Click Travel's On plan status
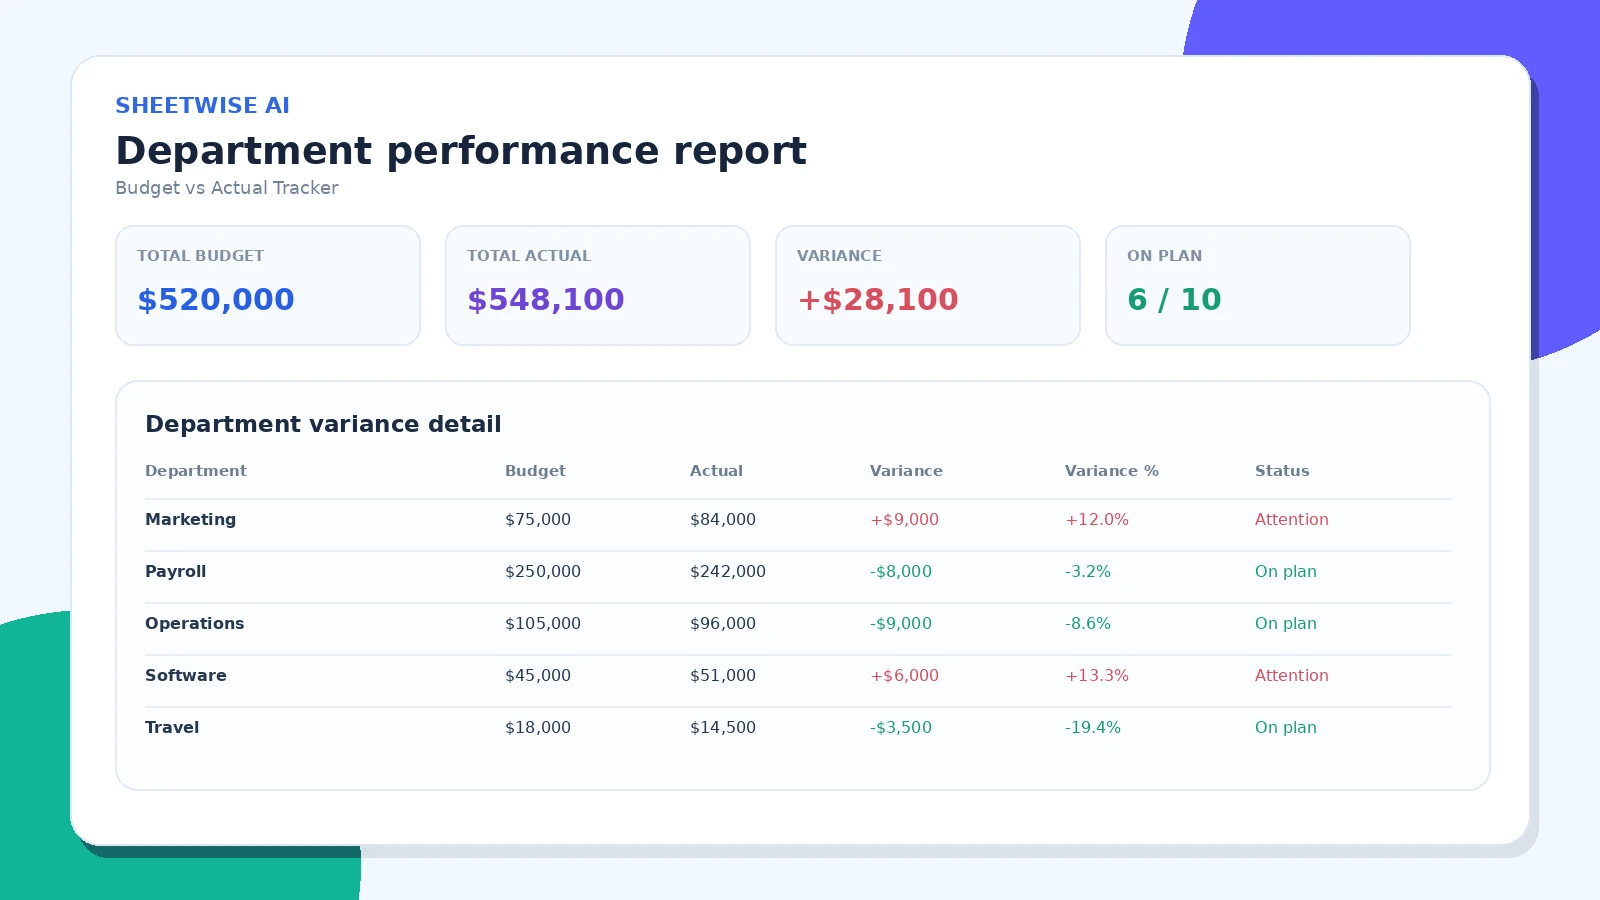The image size is (1600, 900). tap(1285, 728)
